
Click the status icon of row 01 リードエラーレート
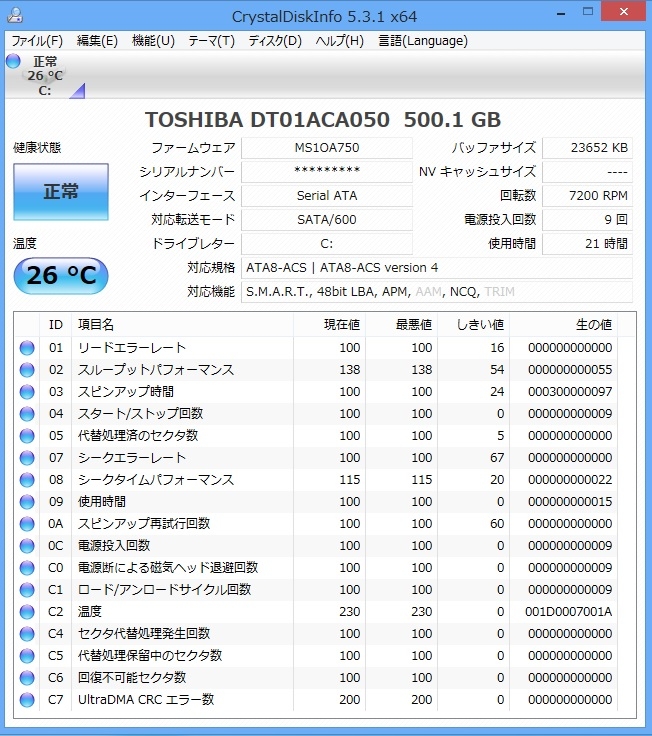(x=27, y=348)
